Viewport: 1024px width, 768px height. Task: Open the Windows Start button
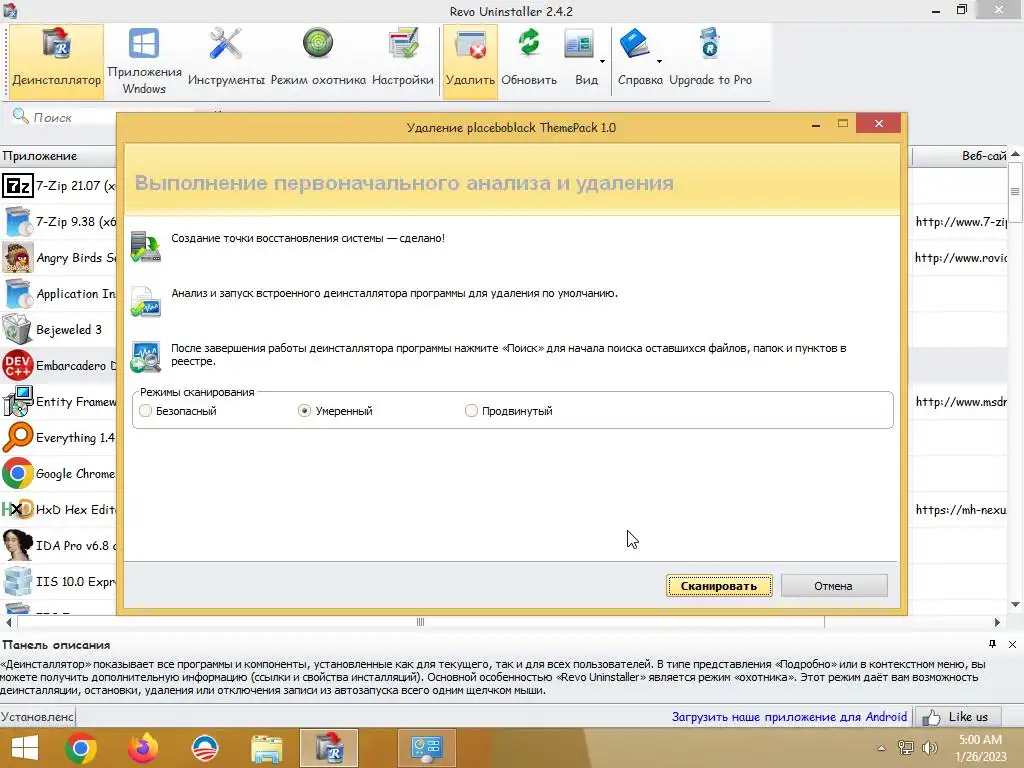(25, 748)
